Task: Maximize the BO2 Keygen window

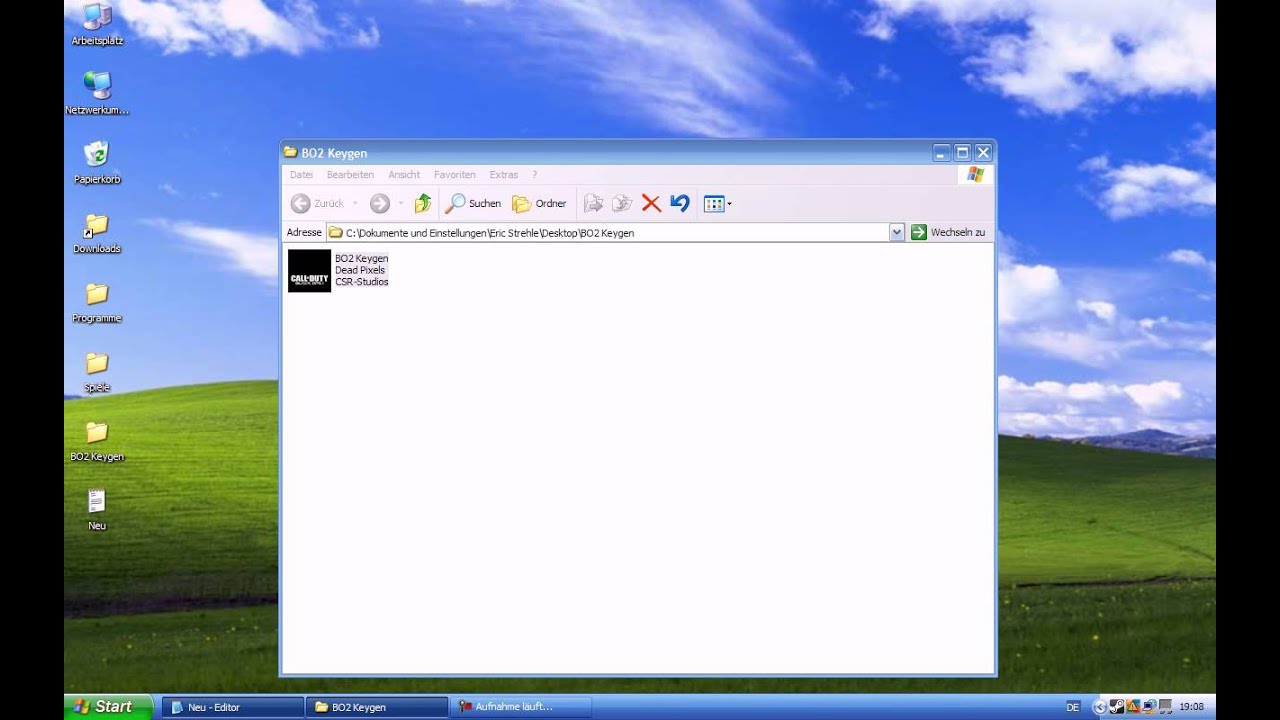Action: [962, 152]
